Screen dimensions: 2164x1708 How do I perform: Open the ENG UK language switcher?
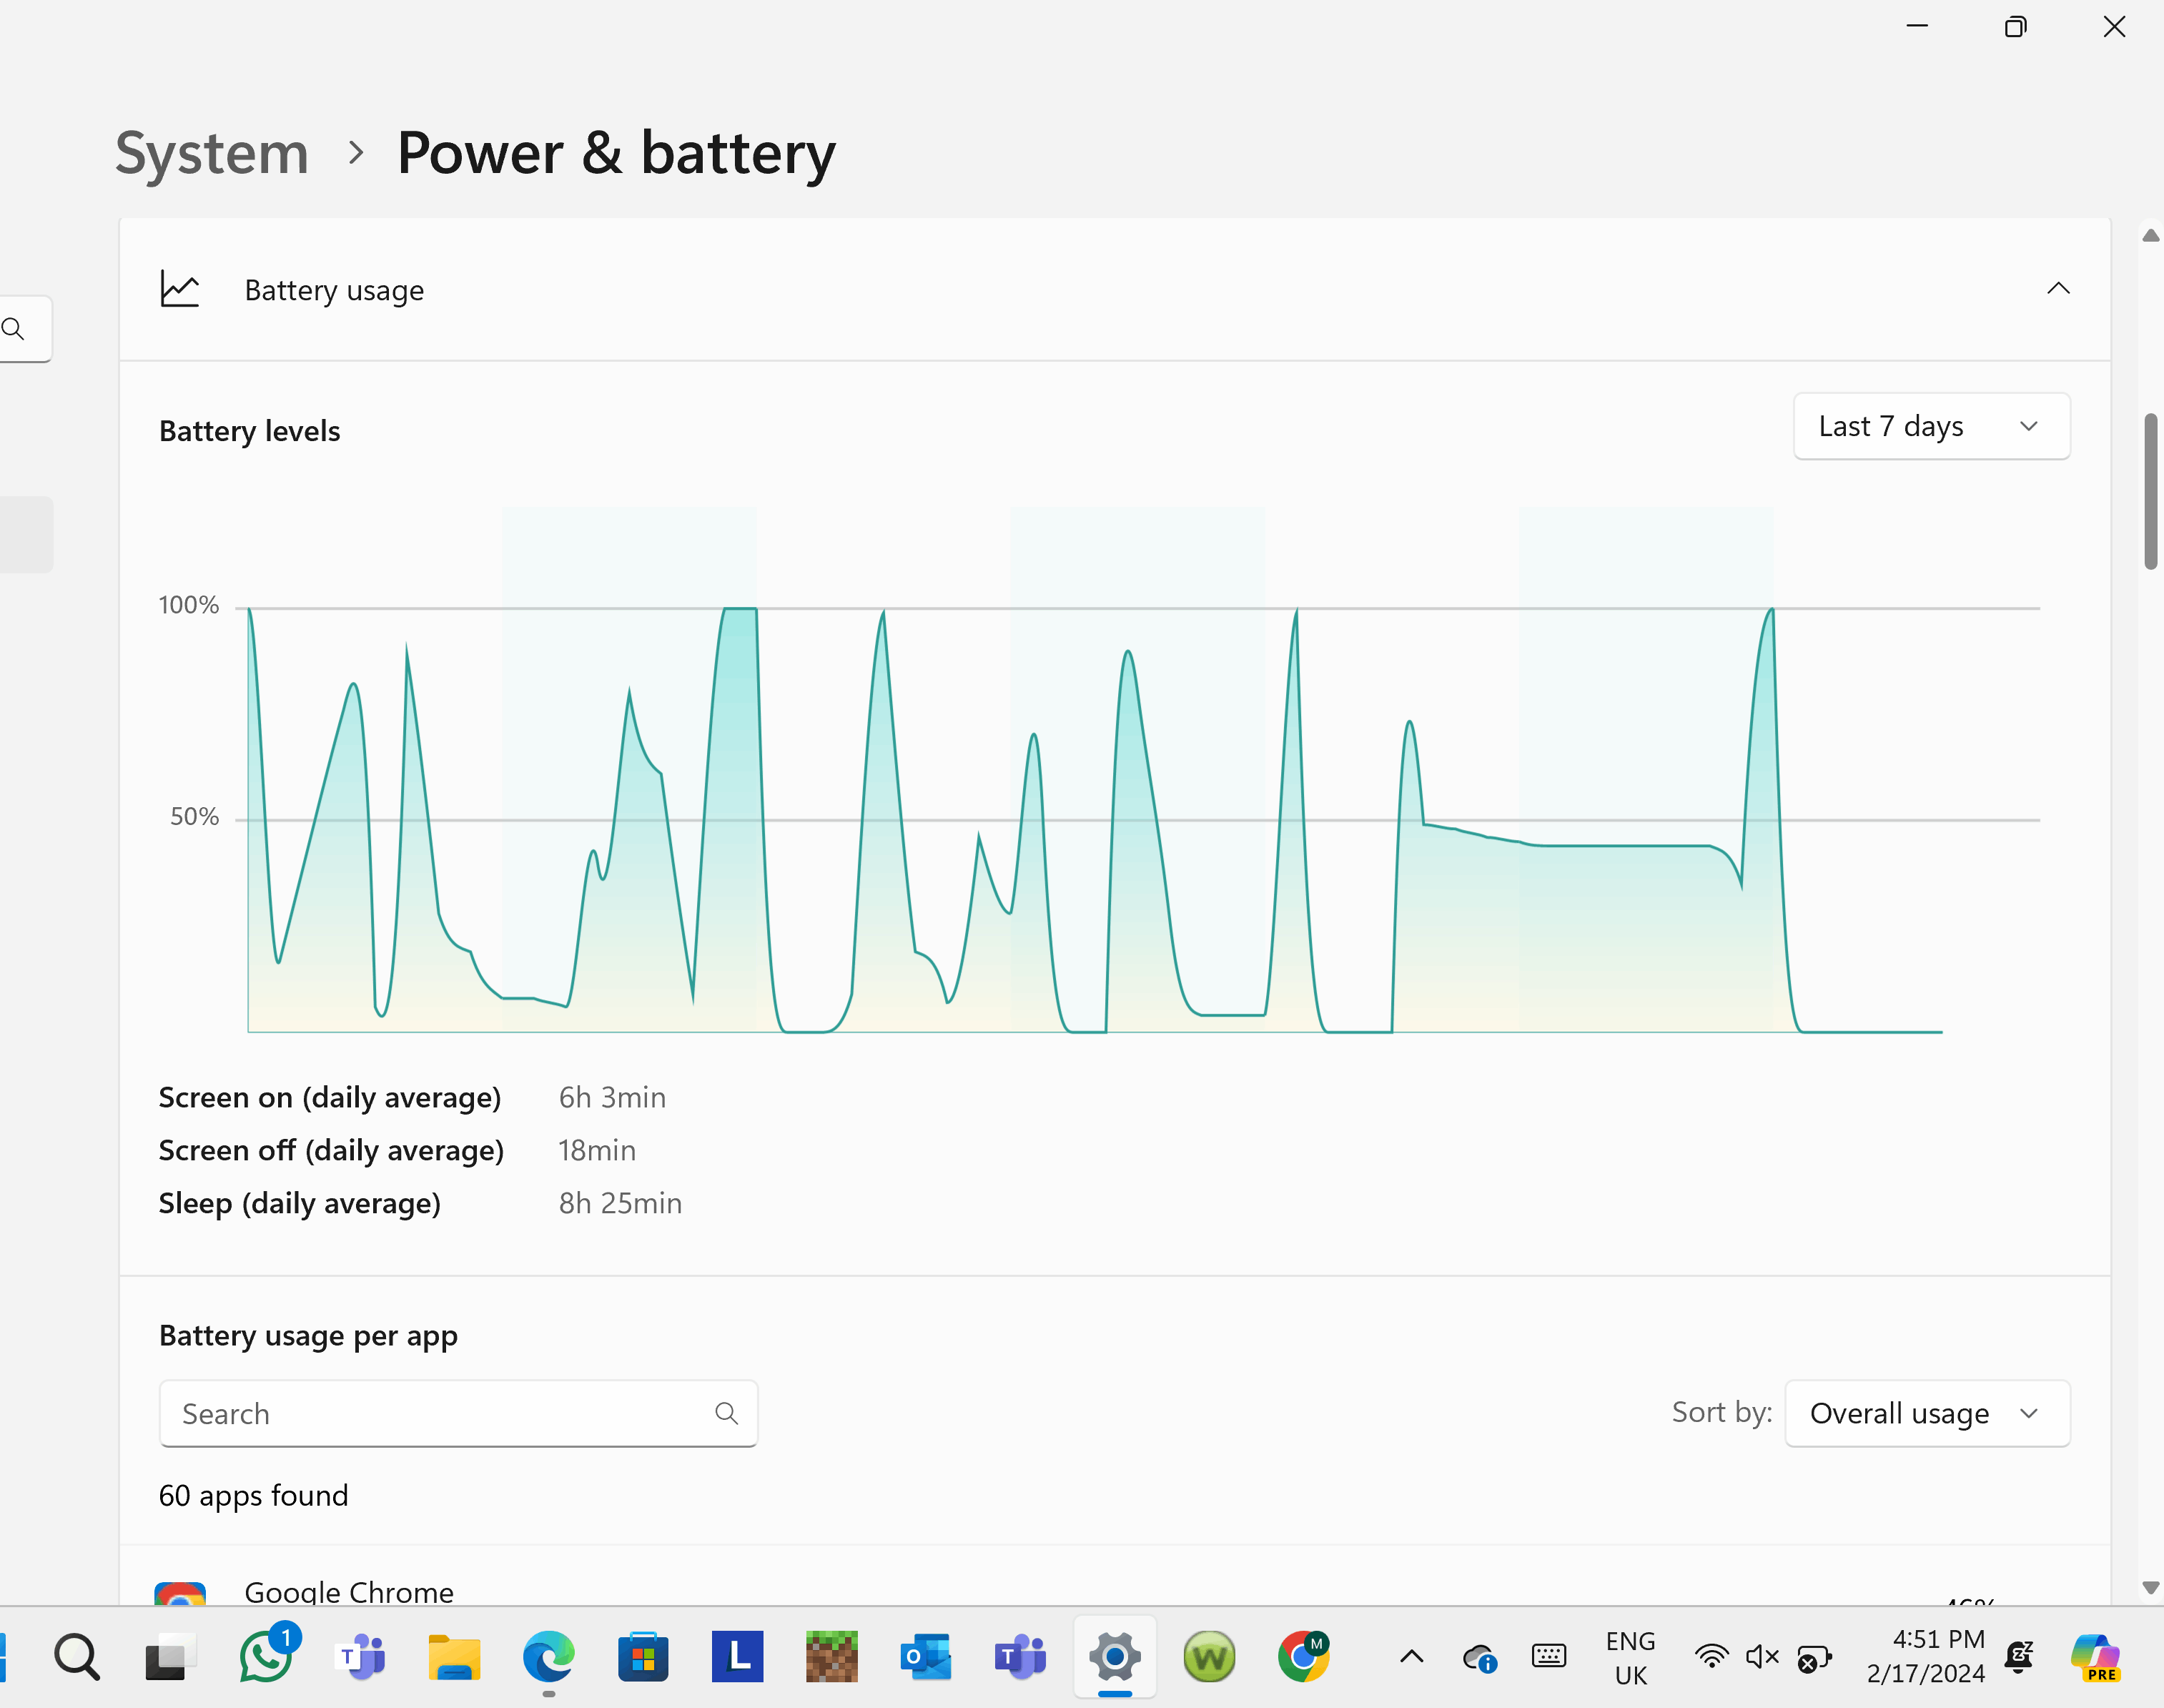tap(1630, 1657)
